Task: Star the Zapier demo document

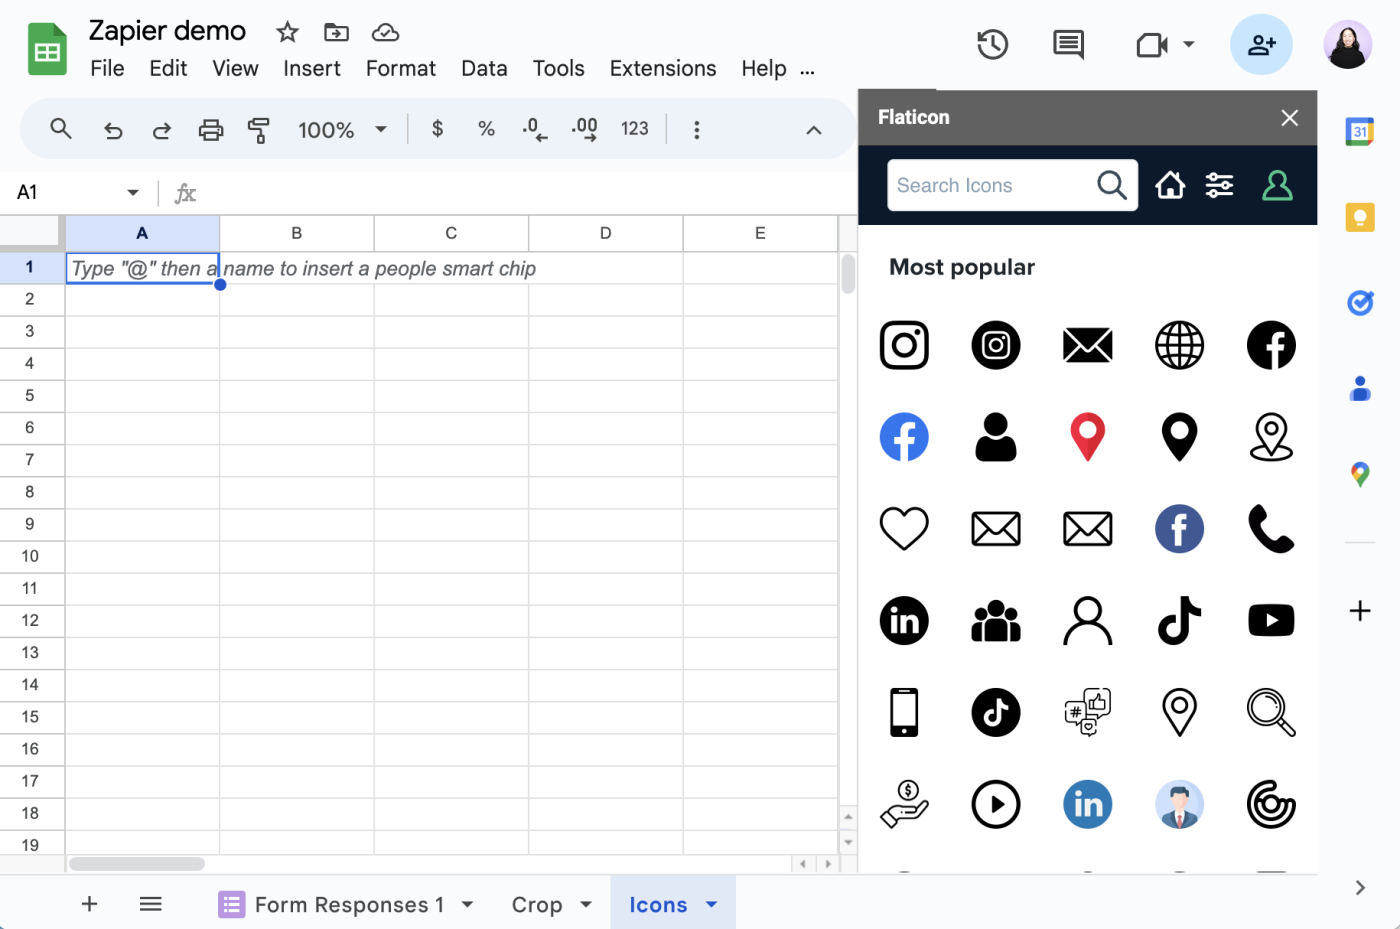Action: click(x=288, y=32)
